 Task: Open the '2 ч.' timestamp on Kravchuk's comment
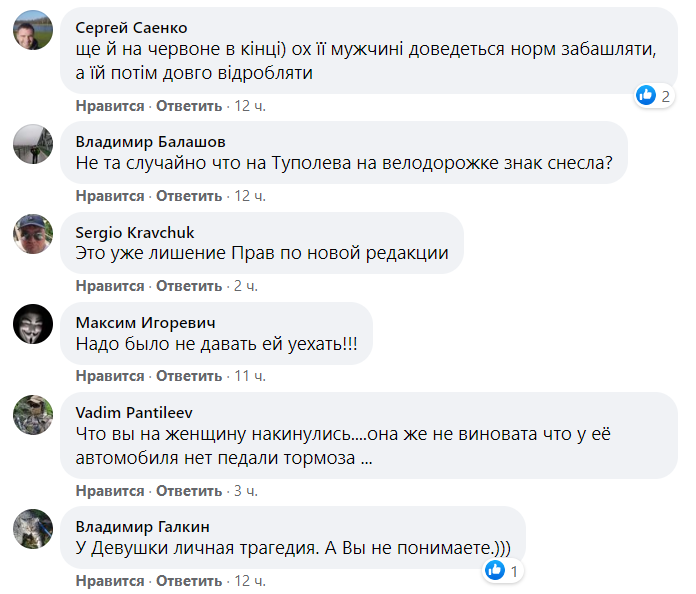click(245, 286)
